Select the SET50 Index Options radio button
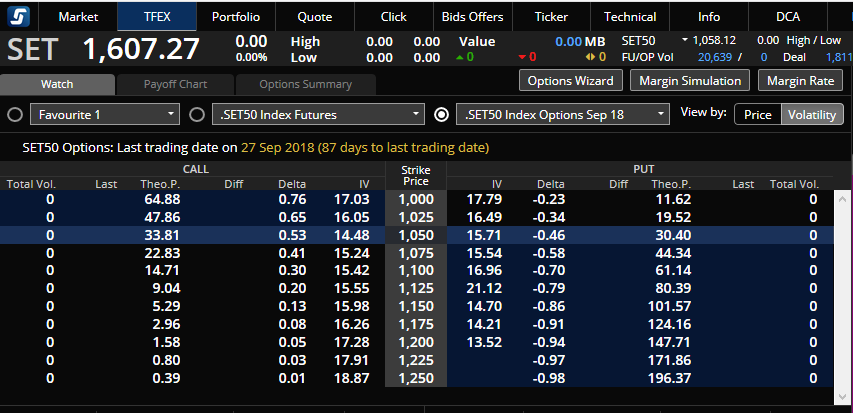Image resolution: width=853 pixels, height=413 pixels. [442, 114]
